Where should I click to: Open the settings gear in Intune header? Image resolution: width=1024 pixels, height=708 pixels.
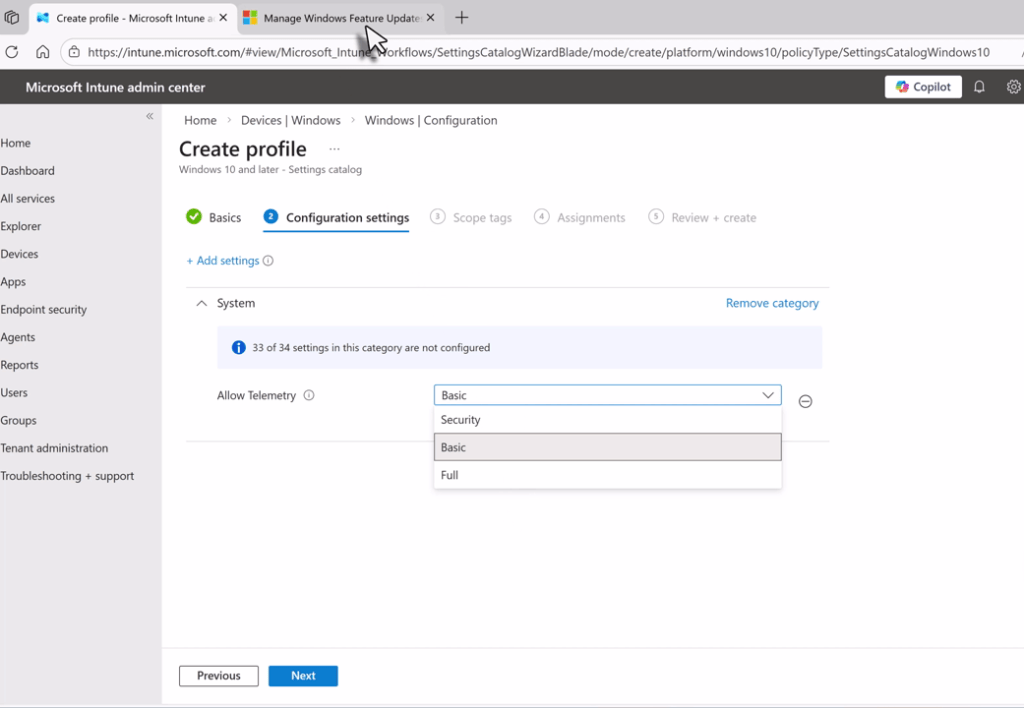(x=1014, y=87)
